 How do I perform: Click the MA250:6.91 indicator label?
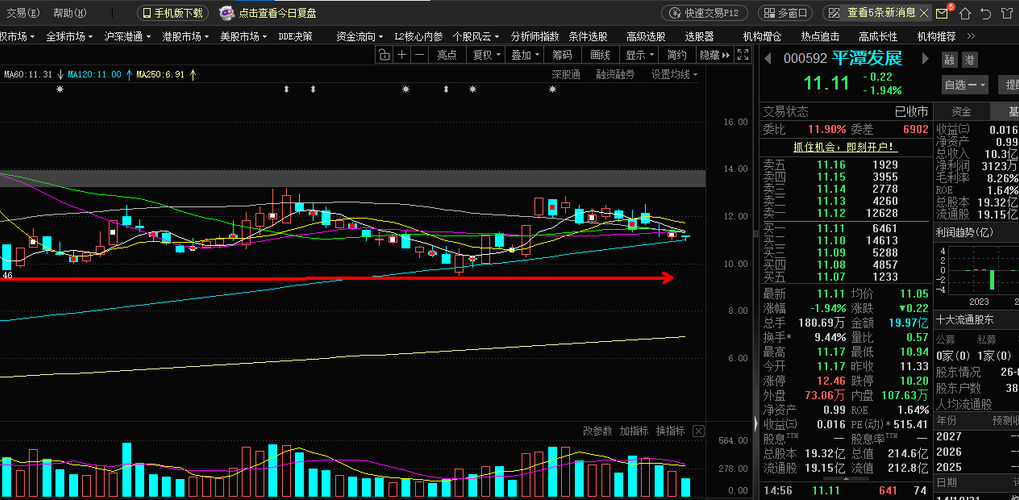161,75
